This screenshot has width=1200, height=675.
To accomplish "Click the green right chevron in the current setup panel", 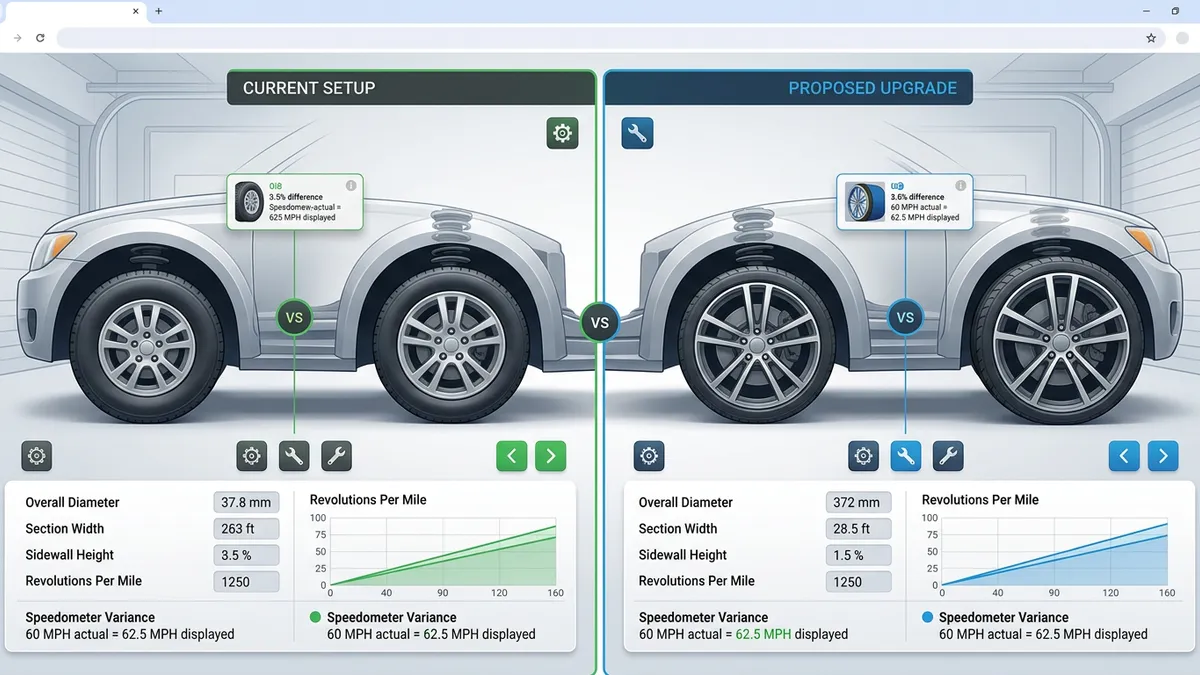I will point(551,455).
